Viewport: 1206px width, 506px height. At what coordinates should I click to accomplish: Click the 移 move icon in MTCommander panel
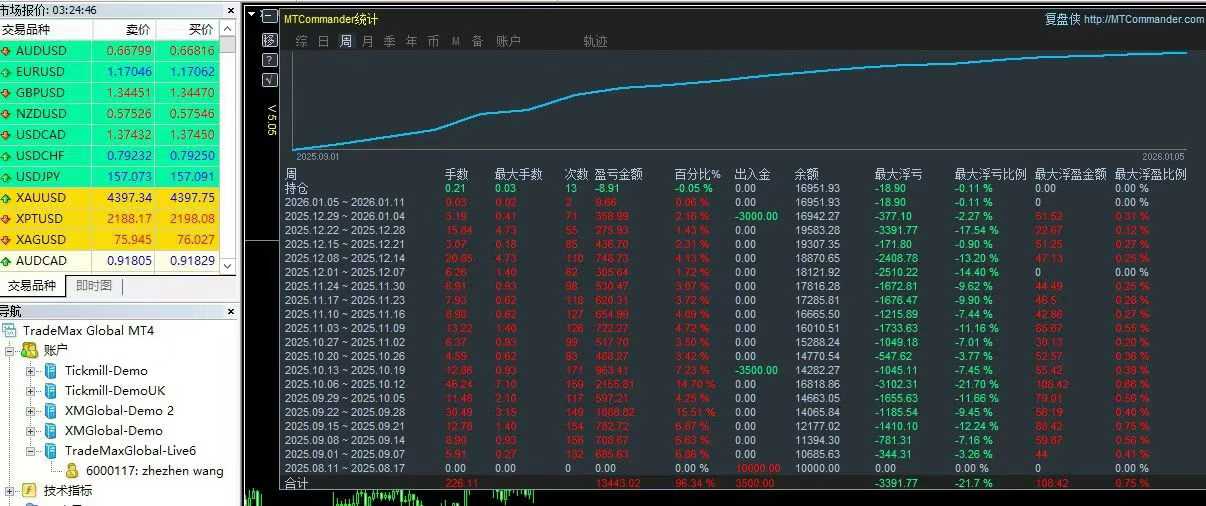(x=270, y=40)
